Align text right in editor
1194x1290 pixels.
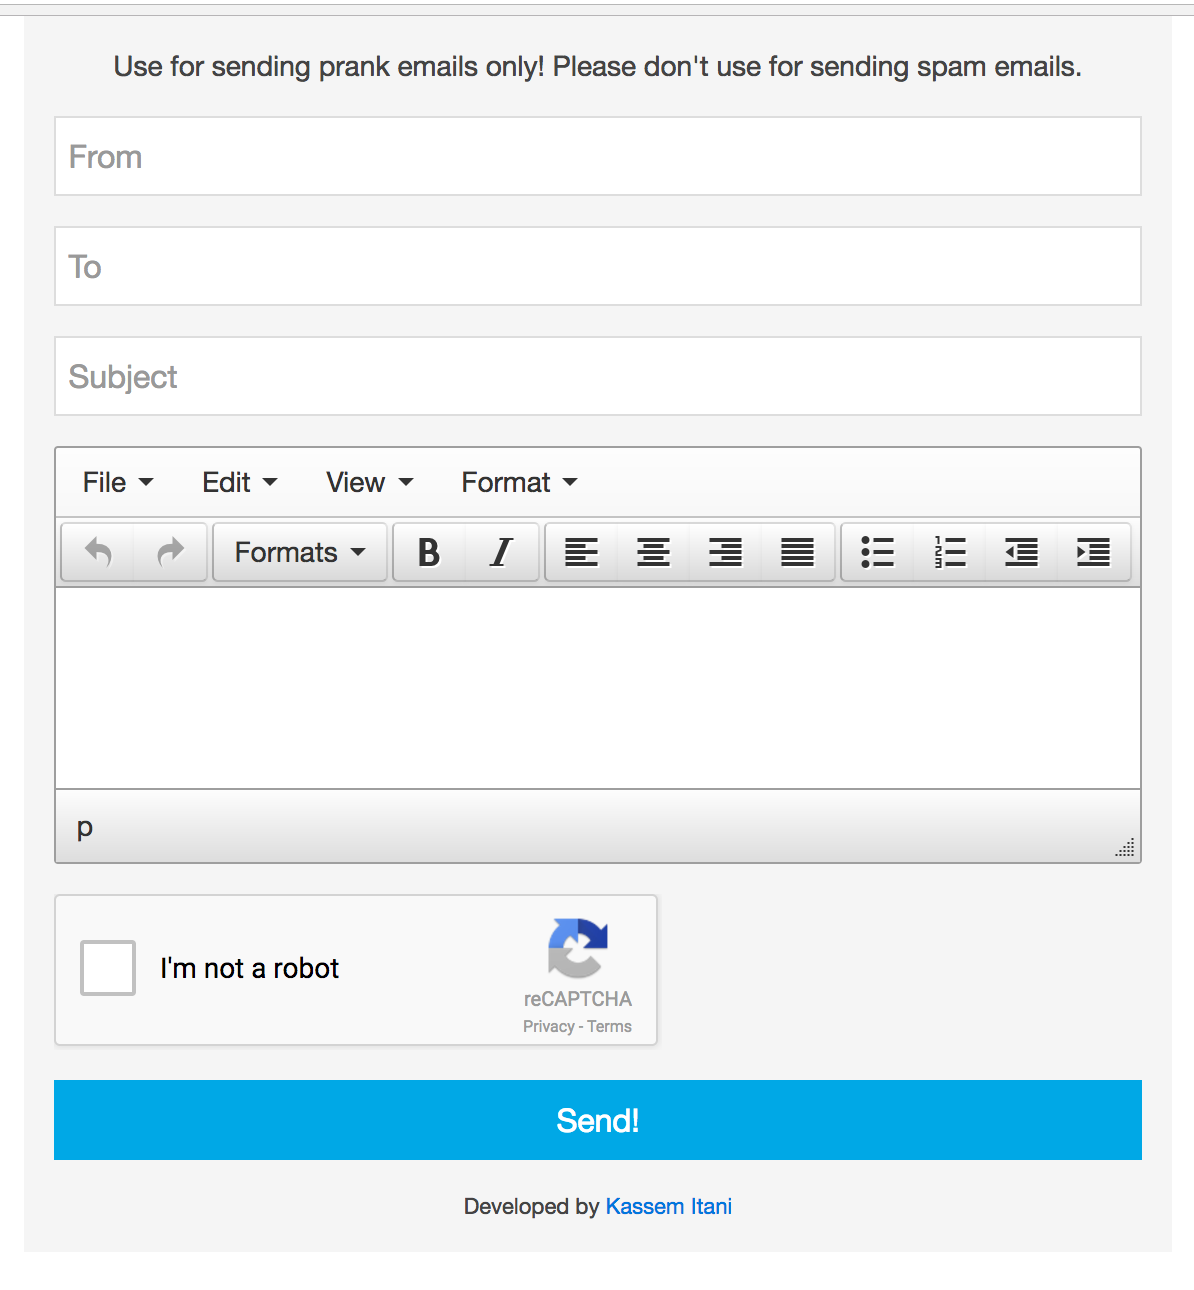[x=725, y=552]
